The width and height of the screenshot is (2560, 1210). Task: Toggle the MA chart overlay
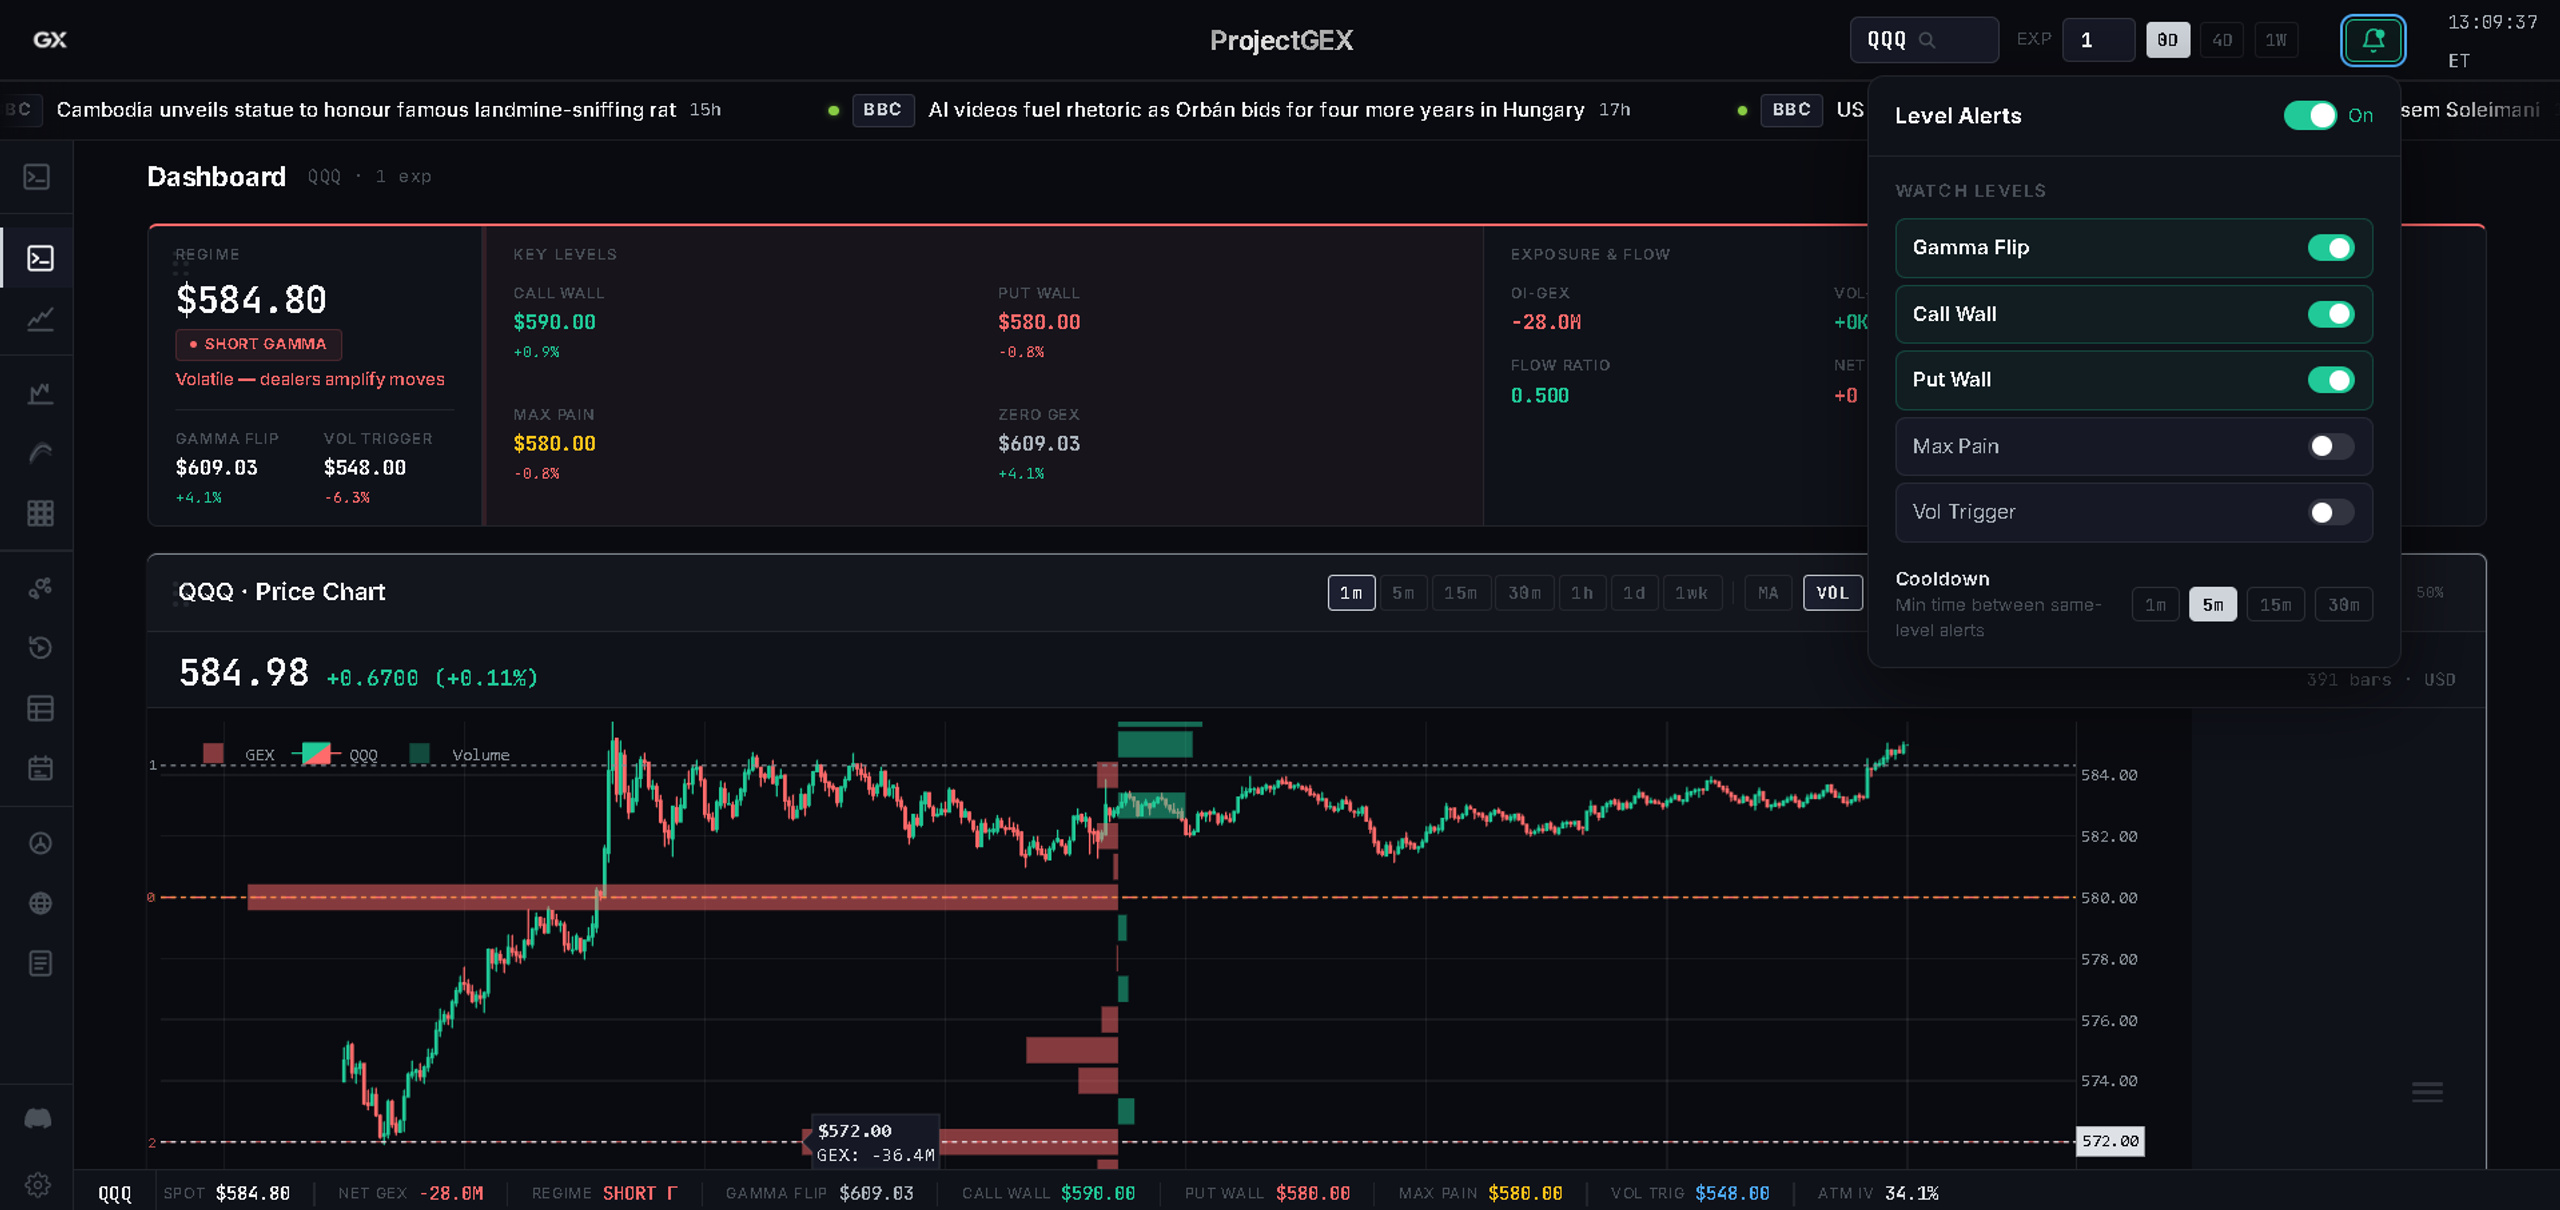(x=1768, y=593)
